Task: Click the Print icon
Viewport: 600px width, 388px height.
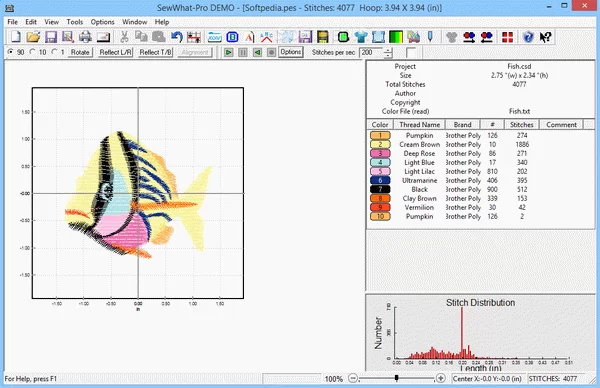Action: 85,37
